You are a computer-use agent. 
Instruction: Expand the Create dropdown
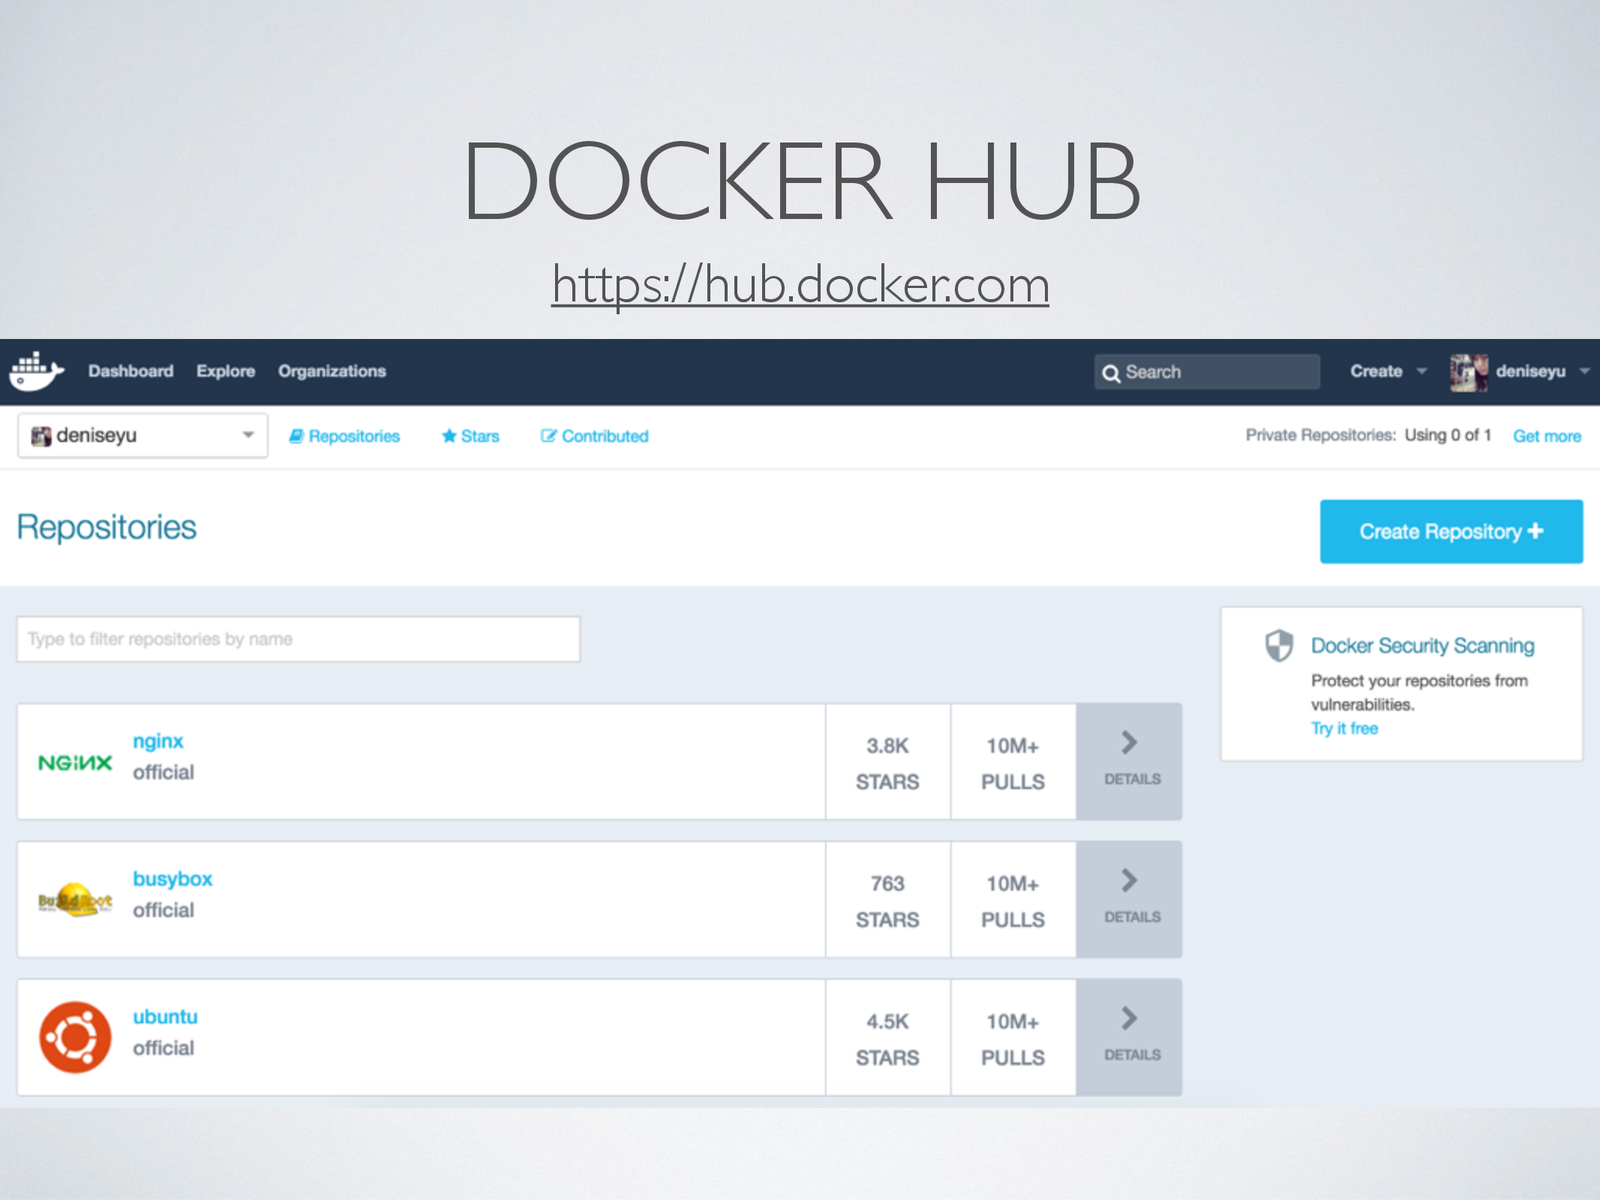1388,371
